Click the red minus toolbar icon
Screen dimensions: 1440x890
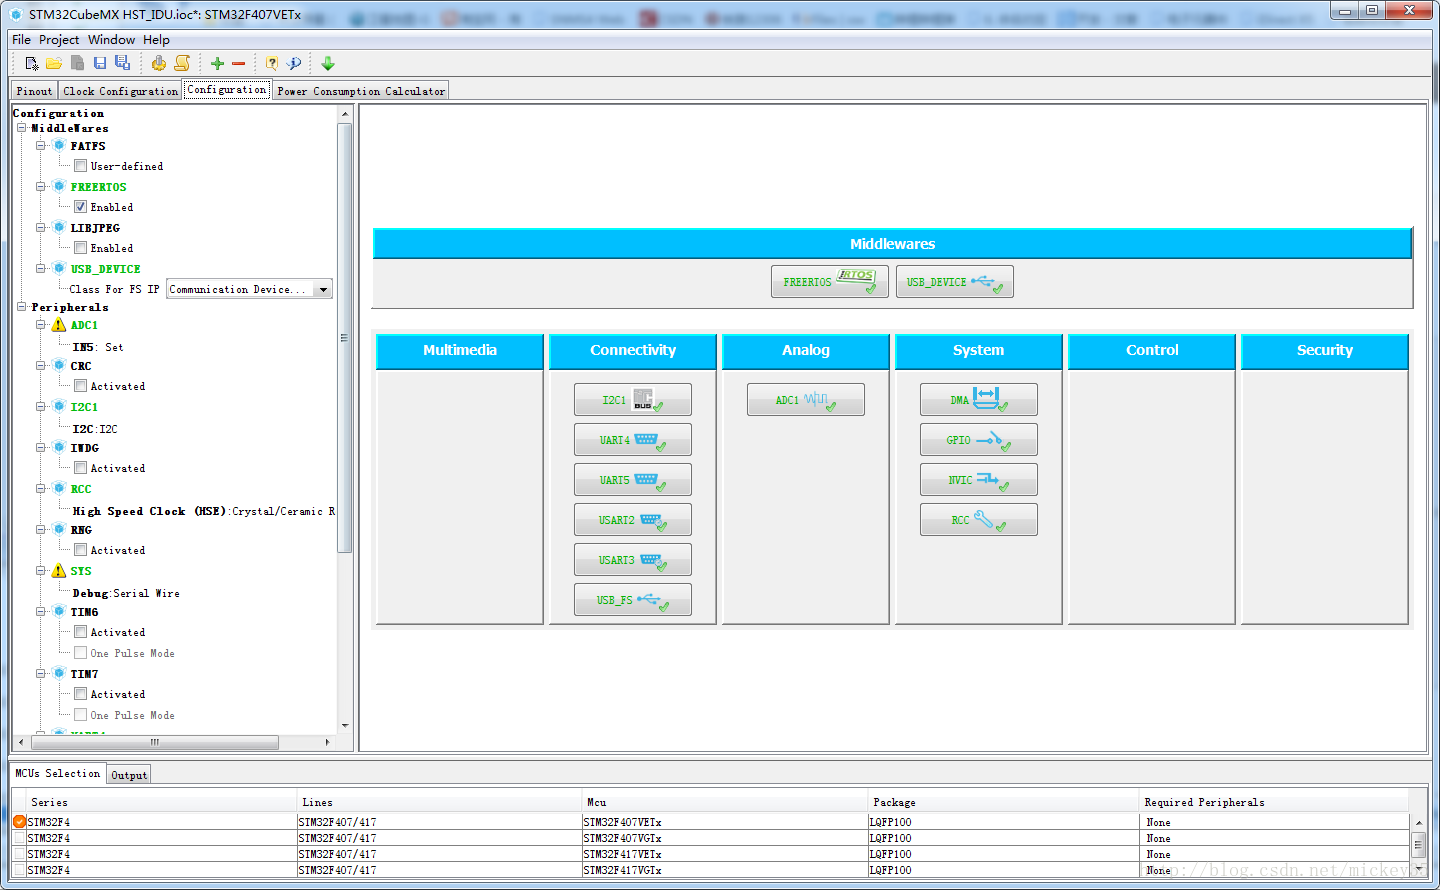[x=238, y=63]
